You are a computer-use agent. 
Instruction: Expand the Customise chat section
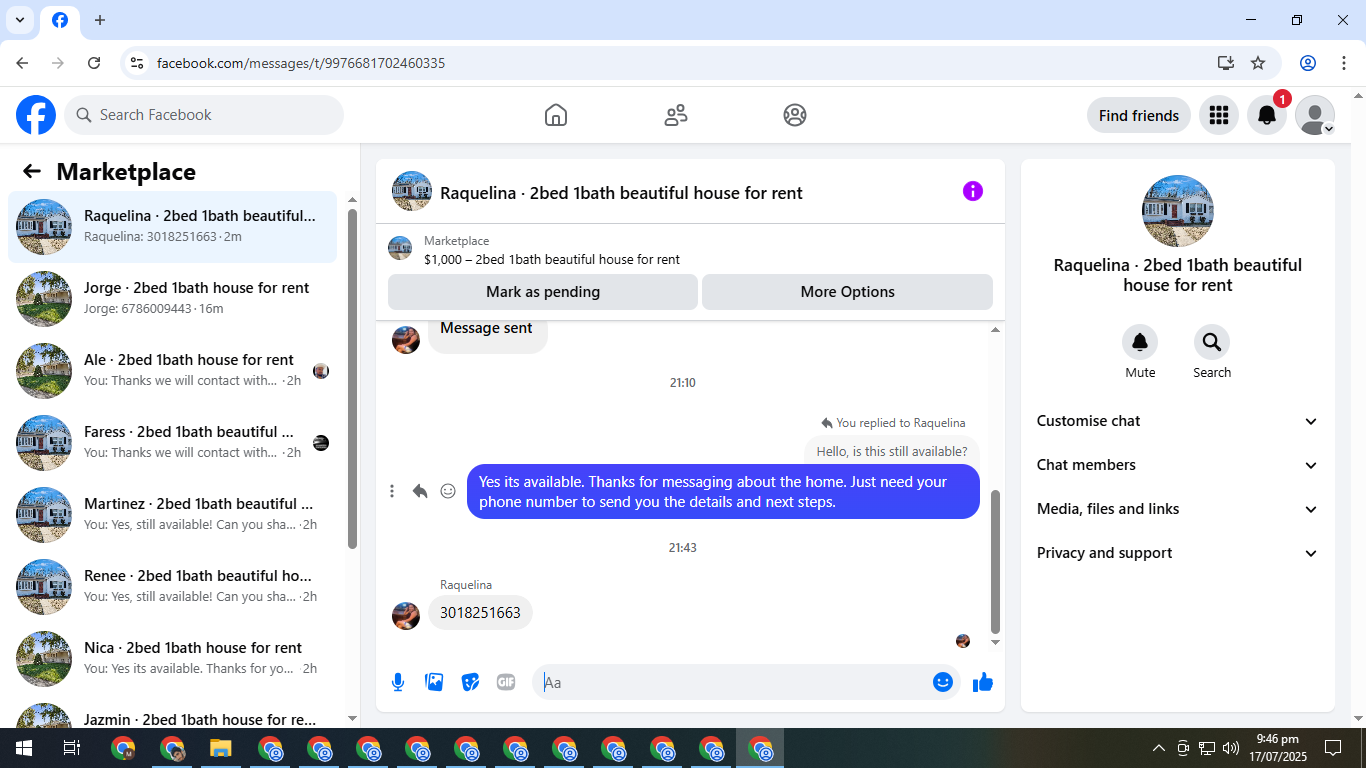pos(1178,421)
